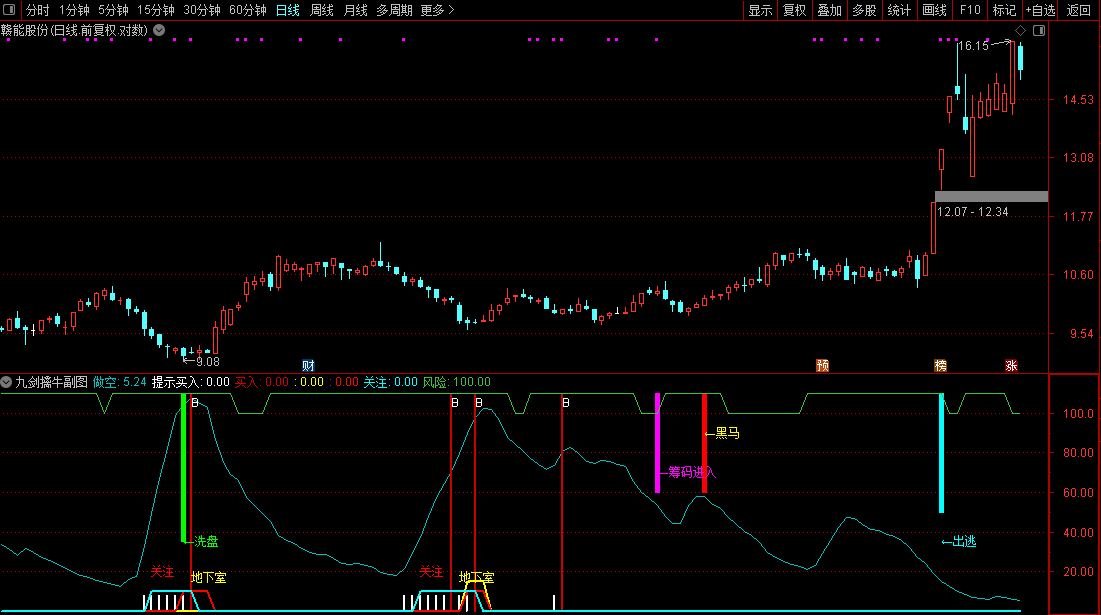Click the 涨 limit-up marker icon
This screenshot has width=1101, height=615.
coord(1011,365)
